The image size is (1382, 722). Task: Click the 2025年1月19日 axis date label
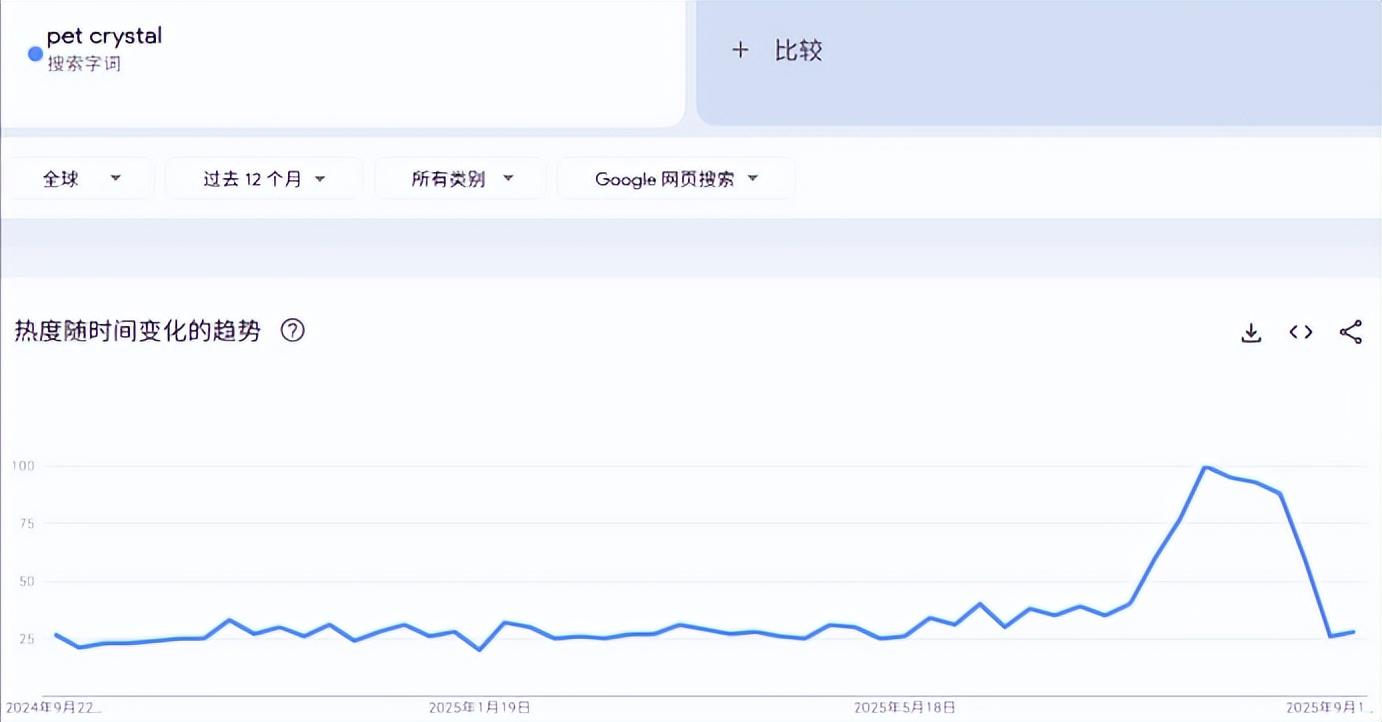click(479, 707)
